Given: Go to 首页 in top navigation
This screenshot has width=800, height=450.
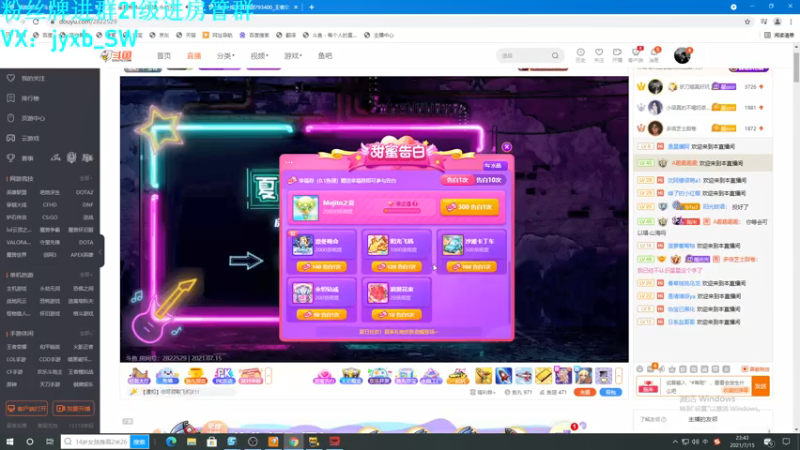Looking at the screenshot, I should click(x=164, y=56).
